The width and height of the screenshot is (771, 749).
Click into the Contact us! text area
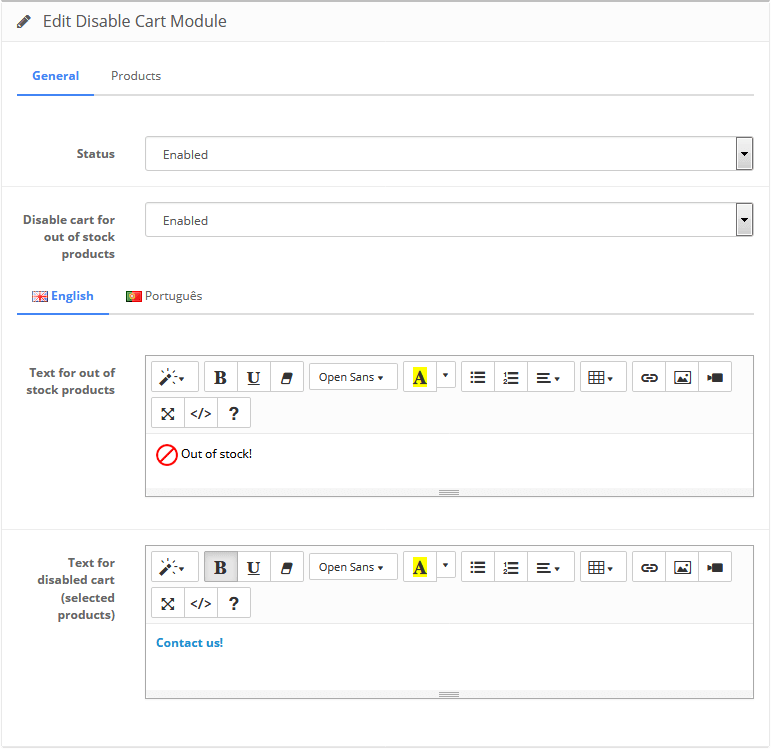point(449,657)
